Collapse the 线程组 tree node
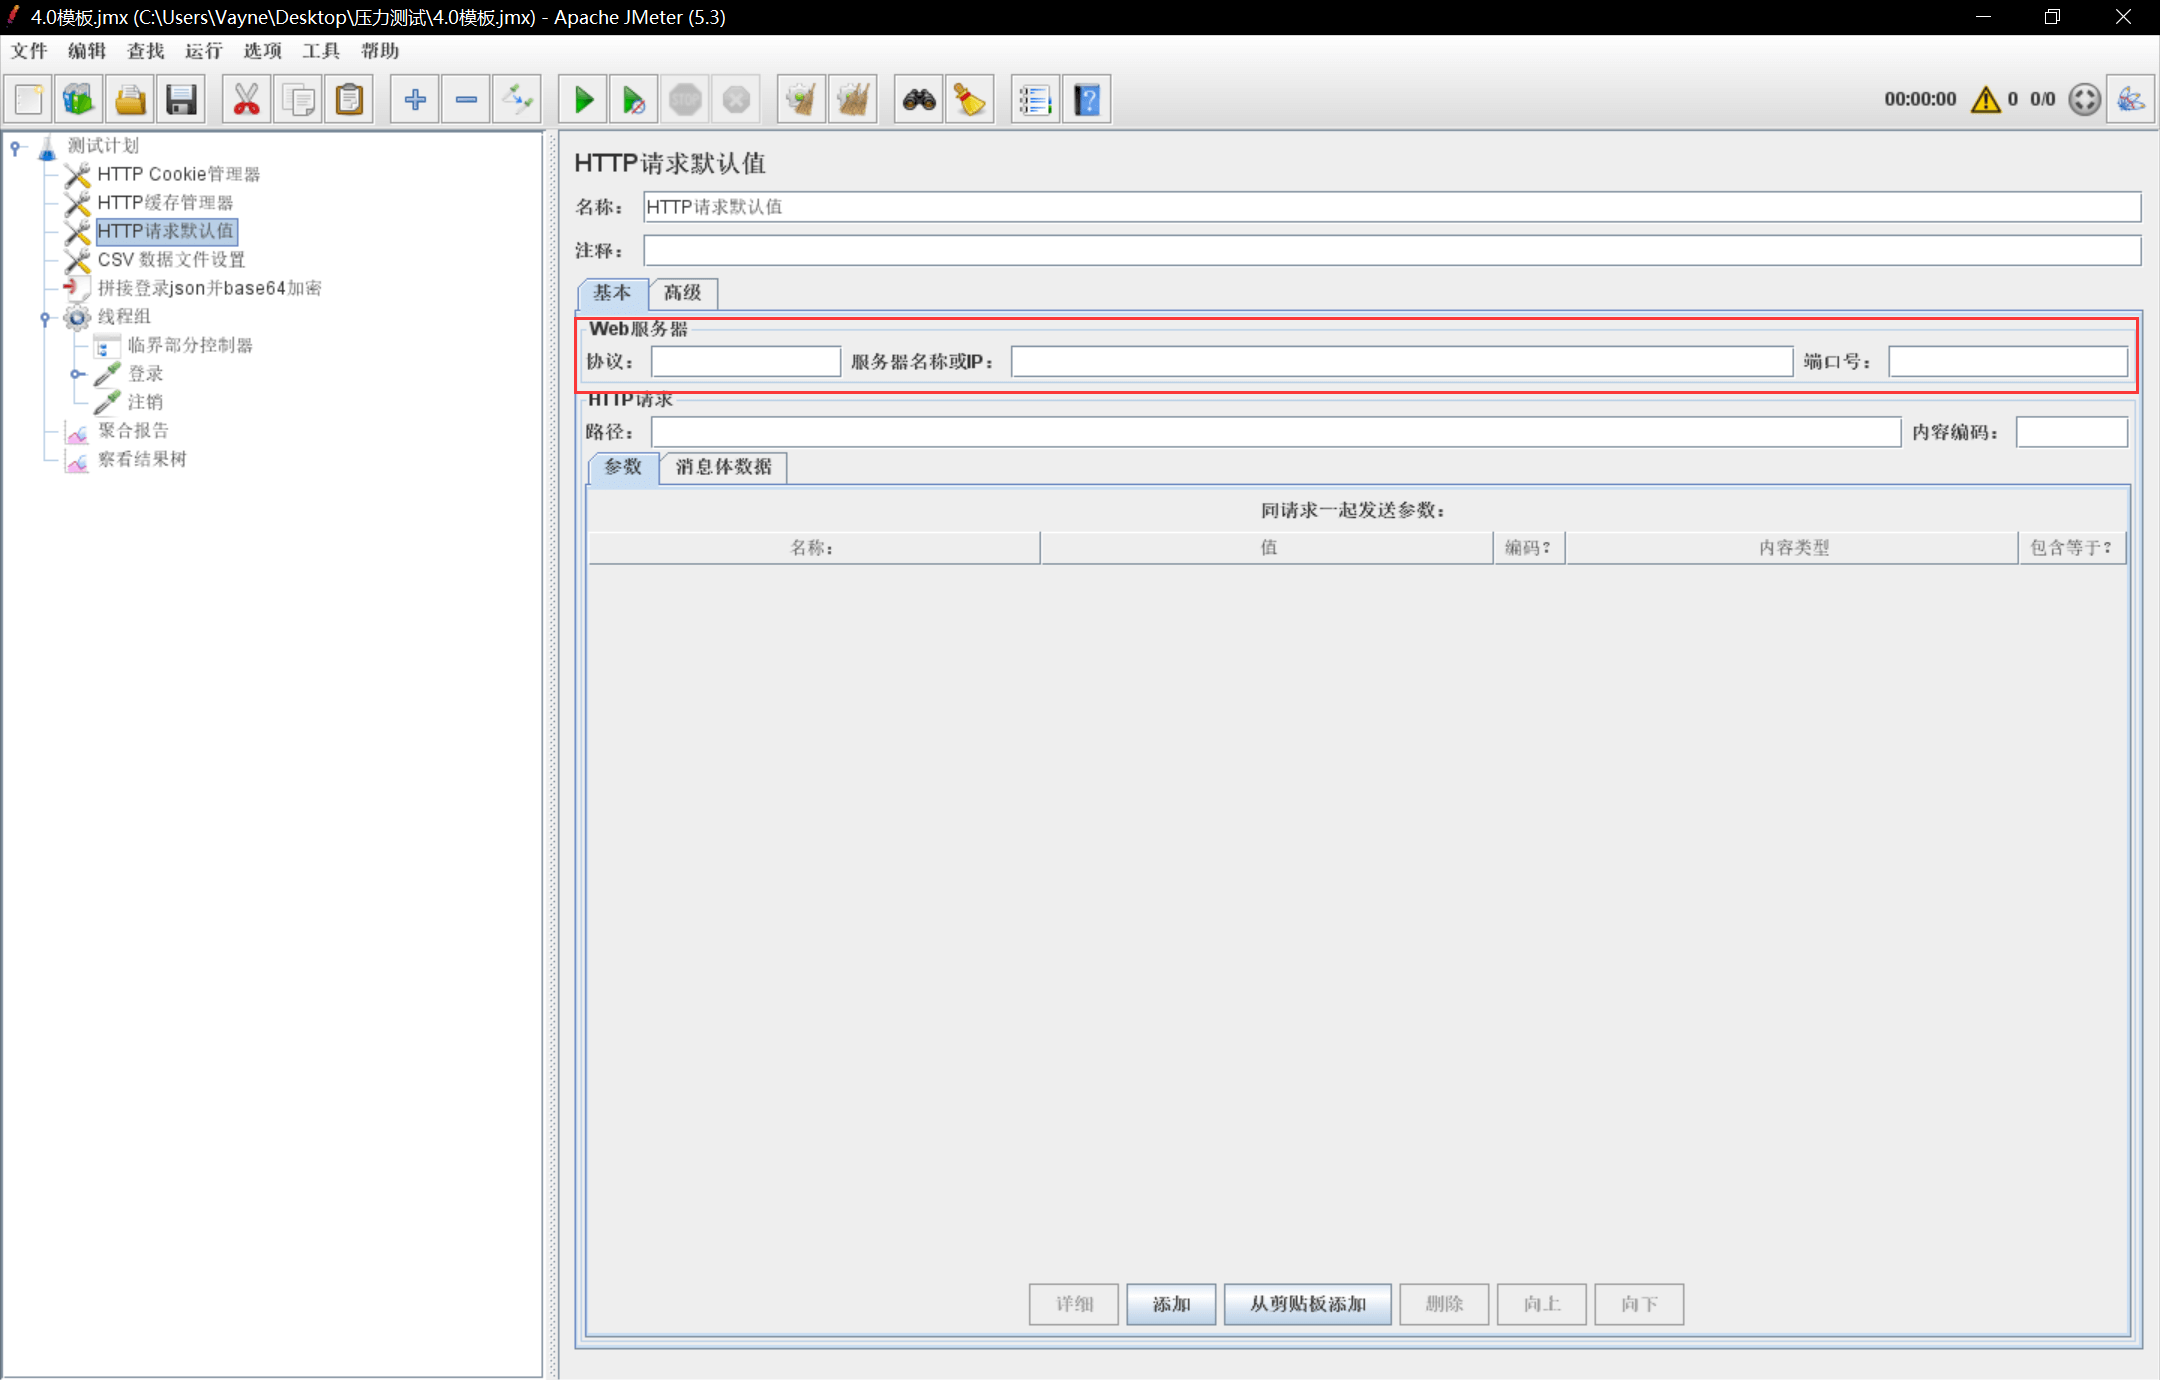 tap(45, 318)
